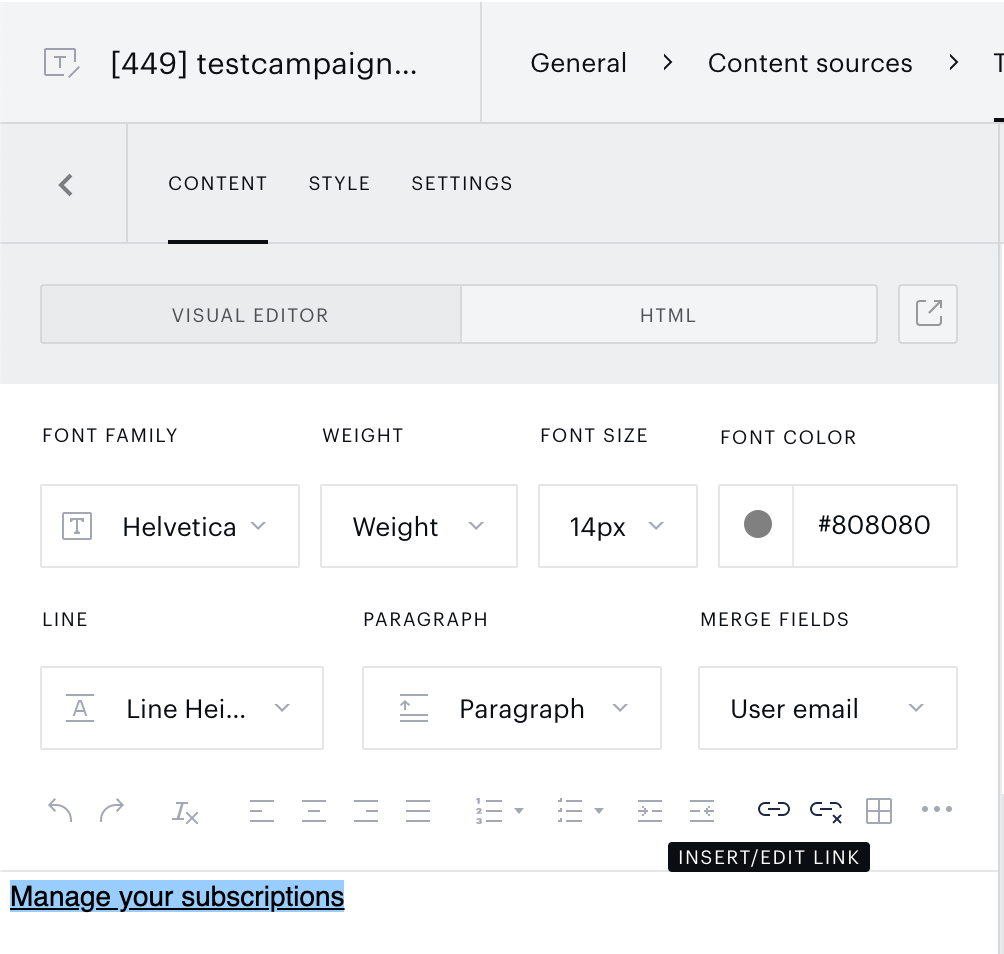Image resolution: width=1004 pixels, height=954 pixels.
Task: Click the Manage your subscriptions link
Action: tap(177, 896)
